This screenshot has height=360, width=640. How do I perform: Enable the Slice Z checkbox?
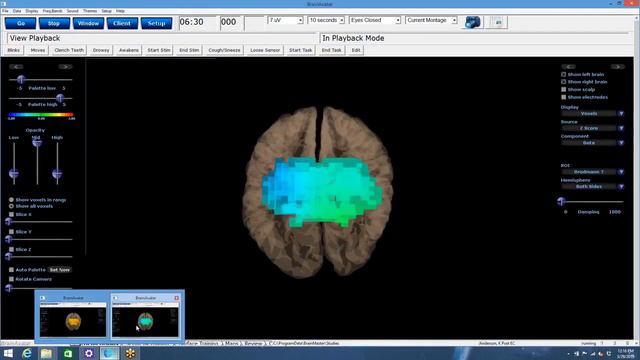(x=11, y=249)
